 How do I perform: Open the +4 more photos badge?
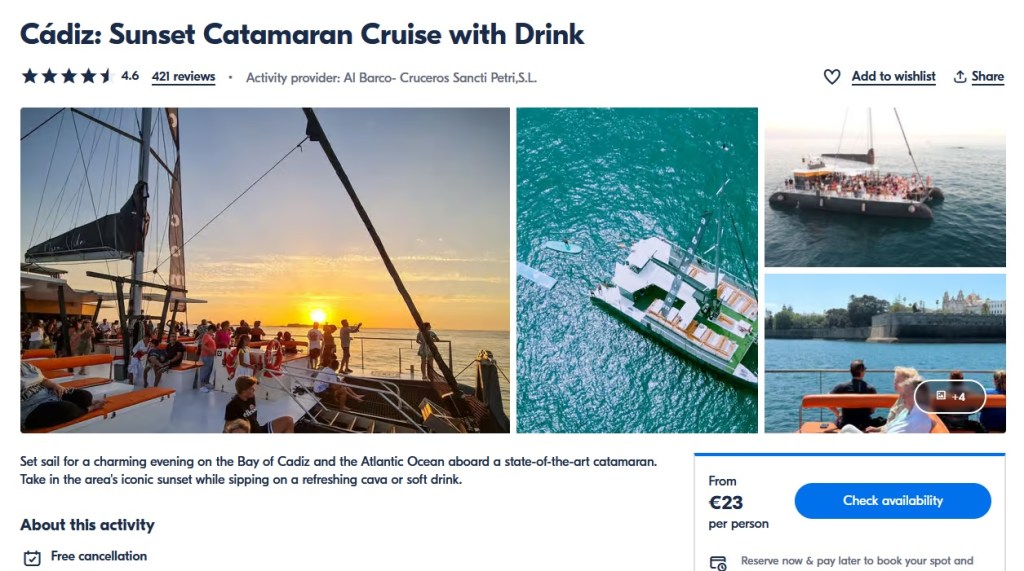[950, 397]
